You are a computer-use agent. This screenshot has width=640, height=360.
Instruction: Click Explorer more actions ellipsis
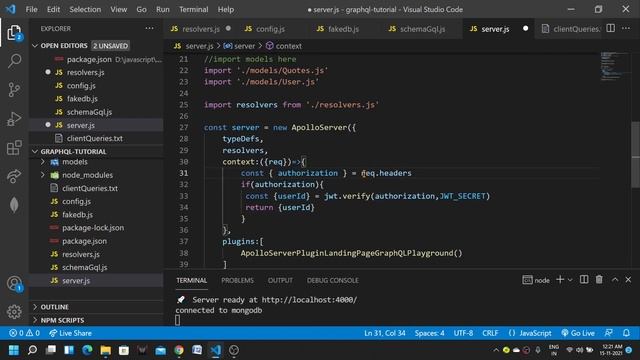coord(149,29)
